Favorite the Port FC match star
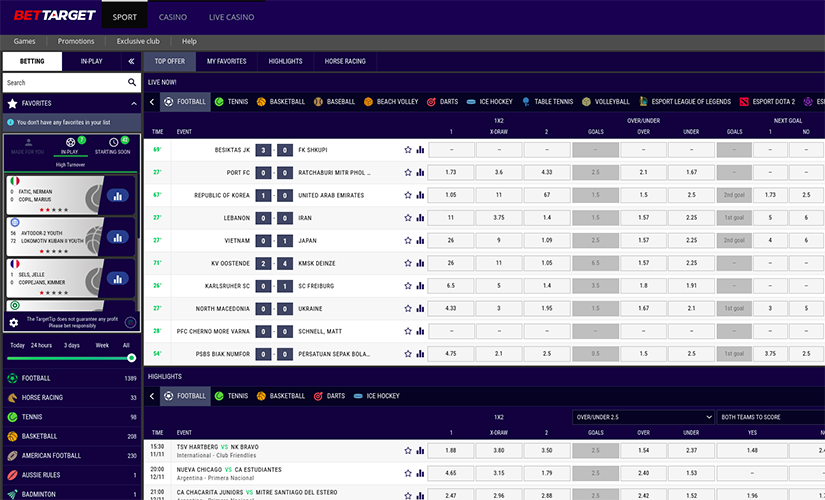 coord(408,173)
